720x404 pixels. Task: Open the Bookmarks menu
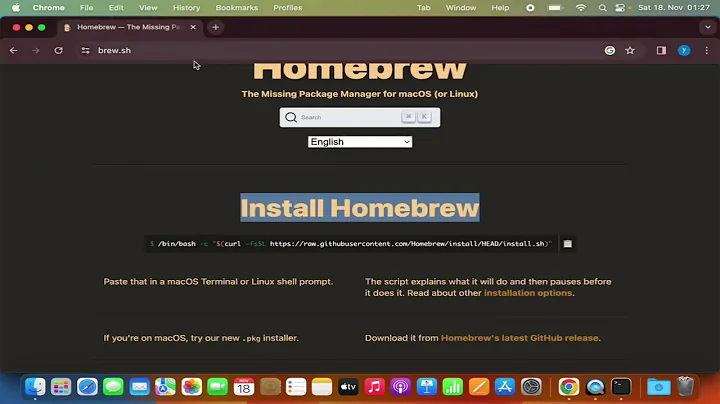click(236, 8)
